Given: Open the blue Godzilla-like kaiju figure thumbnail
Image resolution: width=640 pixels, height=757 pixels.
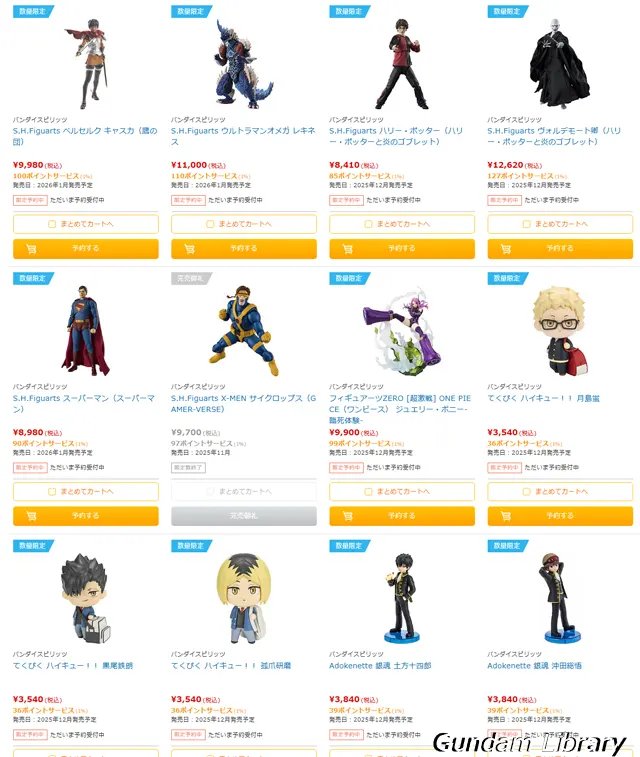Looking at the screenshot, I should click(x=243, y=63).
